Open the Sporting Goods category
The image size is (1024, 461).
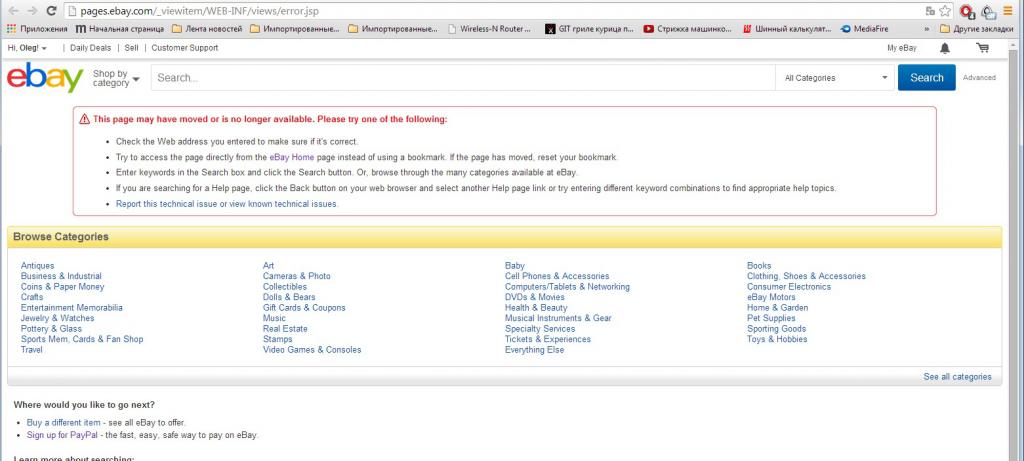tap(776, 329)
